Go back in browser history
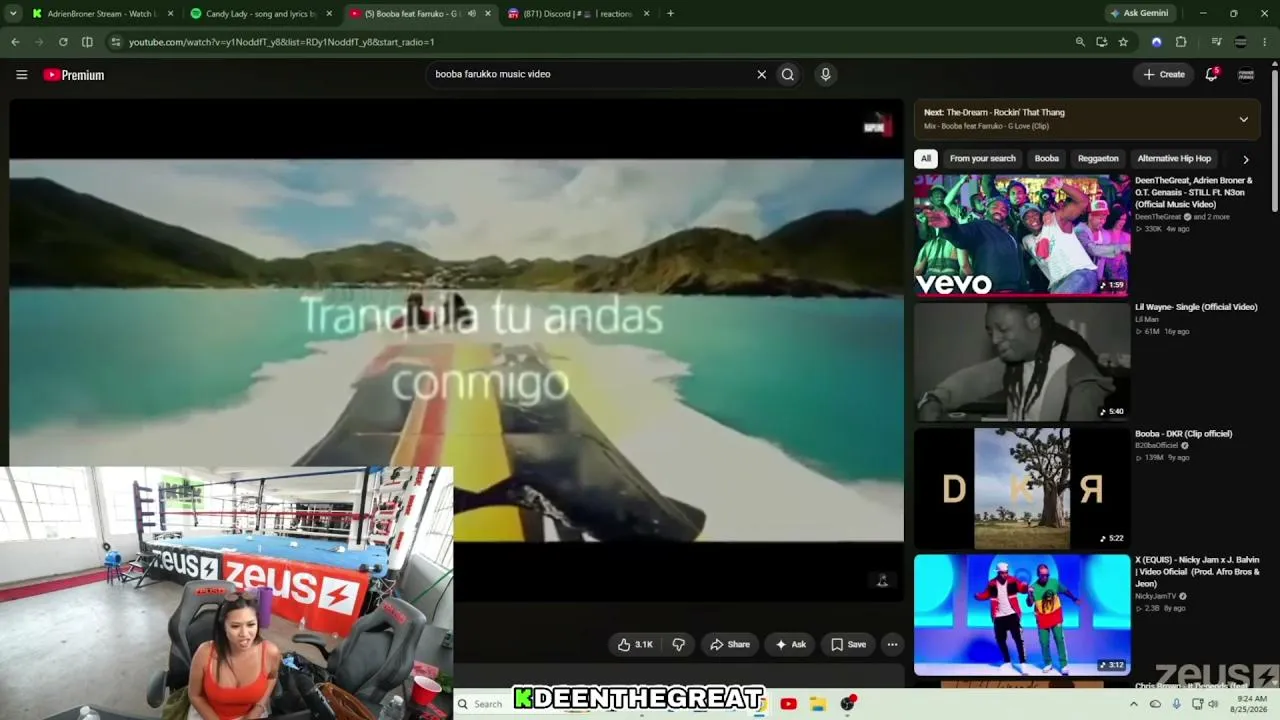Image resolution: width=1280 pixels, height=720 pixels. click(15, 42)
